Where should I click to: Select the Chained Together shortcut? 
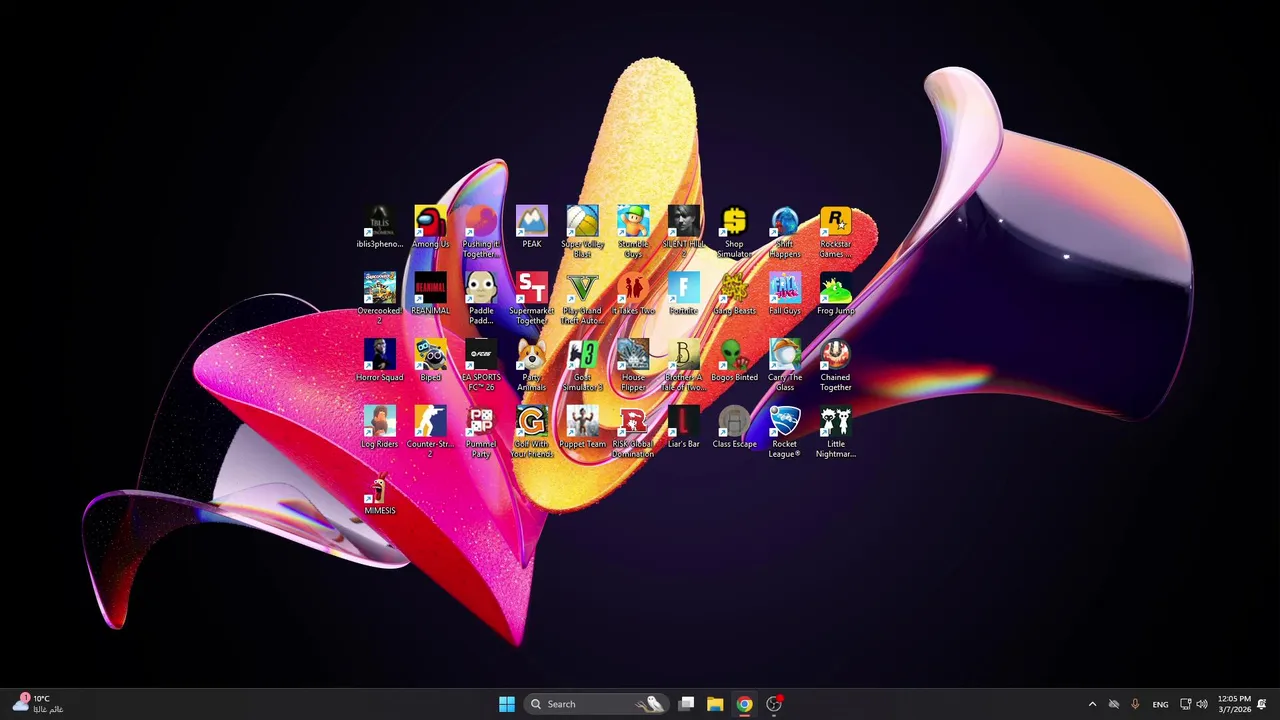(835, 365)
